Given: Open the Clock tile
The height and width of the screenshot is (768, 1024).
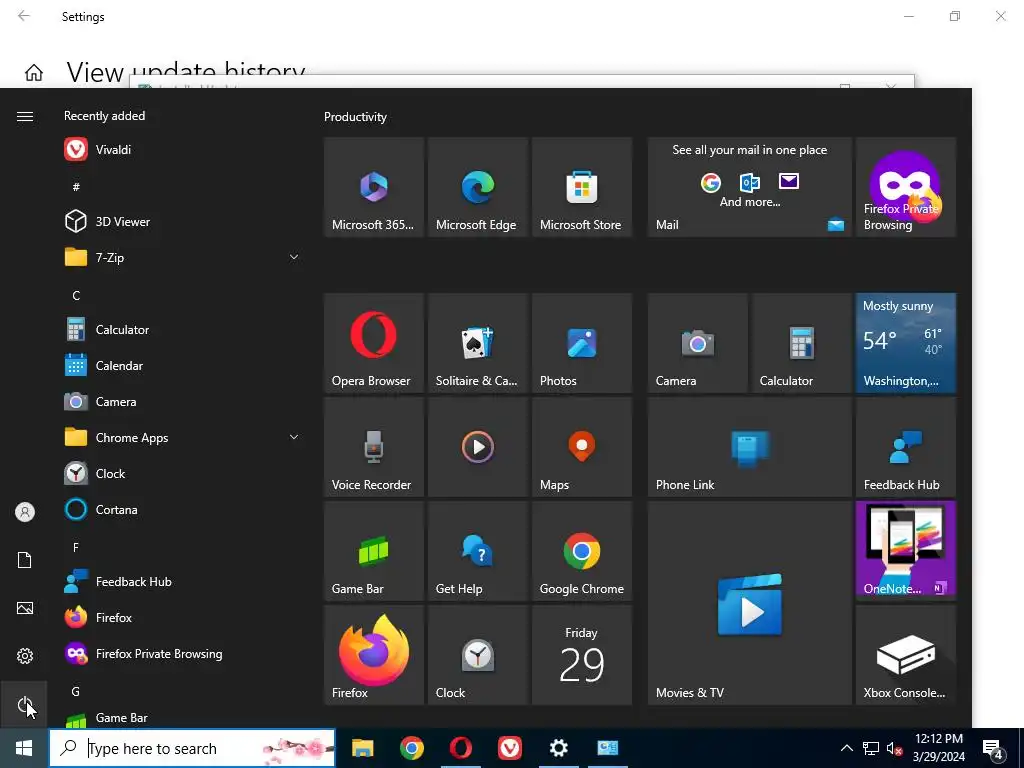Looking at the screenshot, I should coord(477,654).
